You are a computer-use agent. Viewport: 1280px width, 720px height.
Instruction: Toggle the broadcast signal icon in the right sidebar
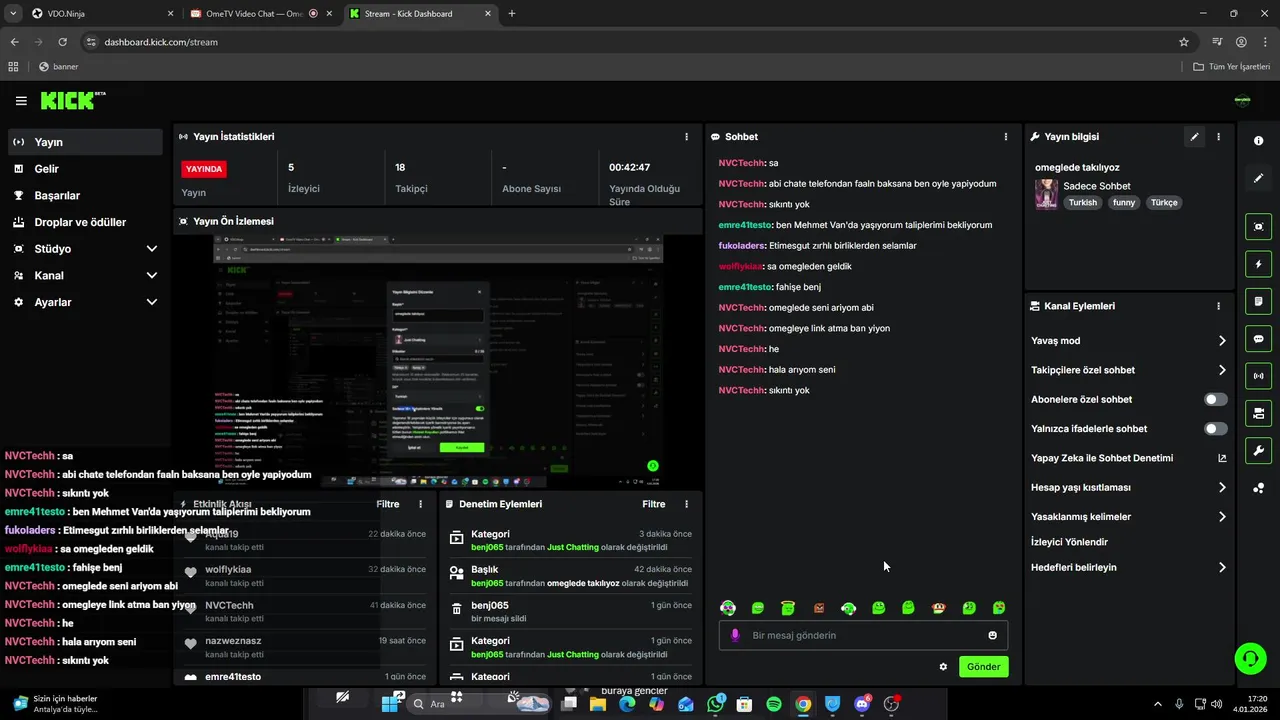pyautogui.click(x=1258, y=376)
